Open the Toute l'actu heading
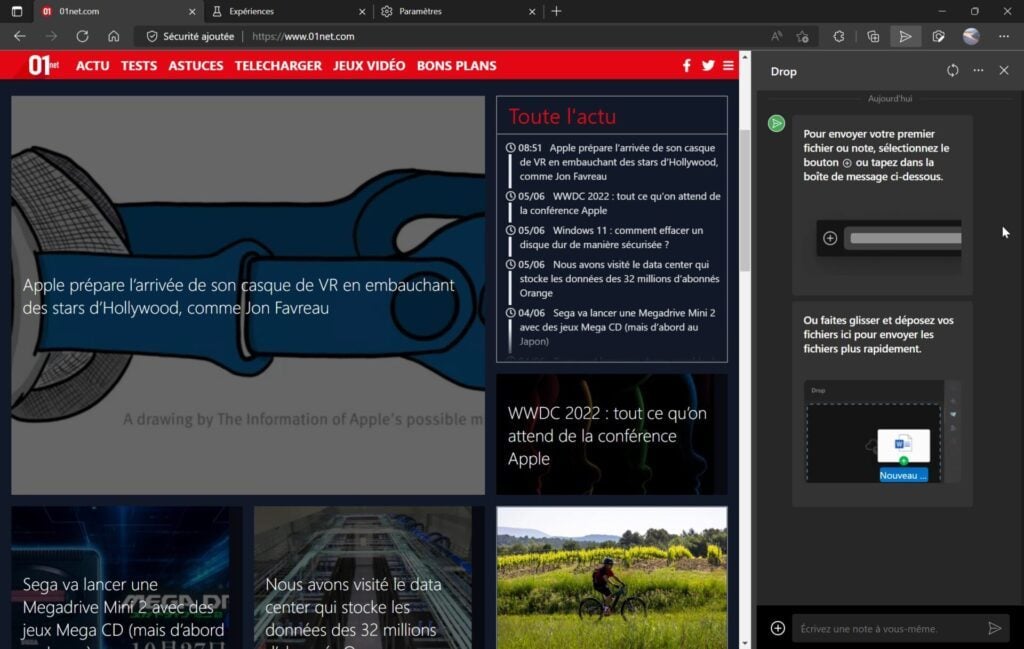The image size is (1024, 649). [x=562, y=116]
